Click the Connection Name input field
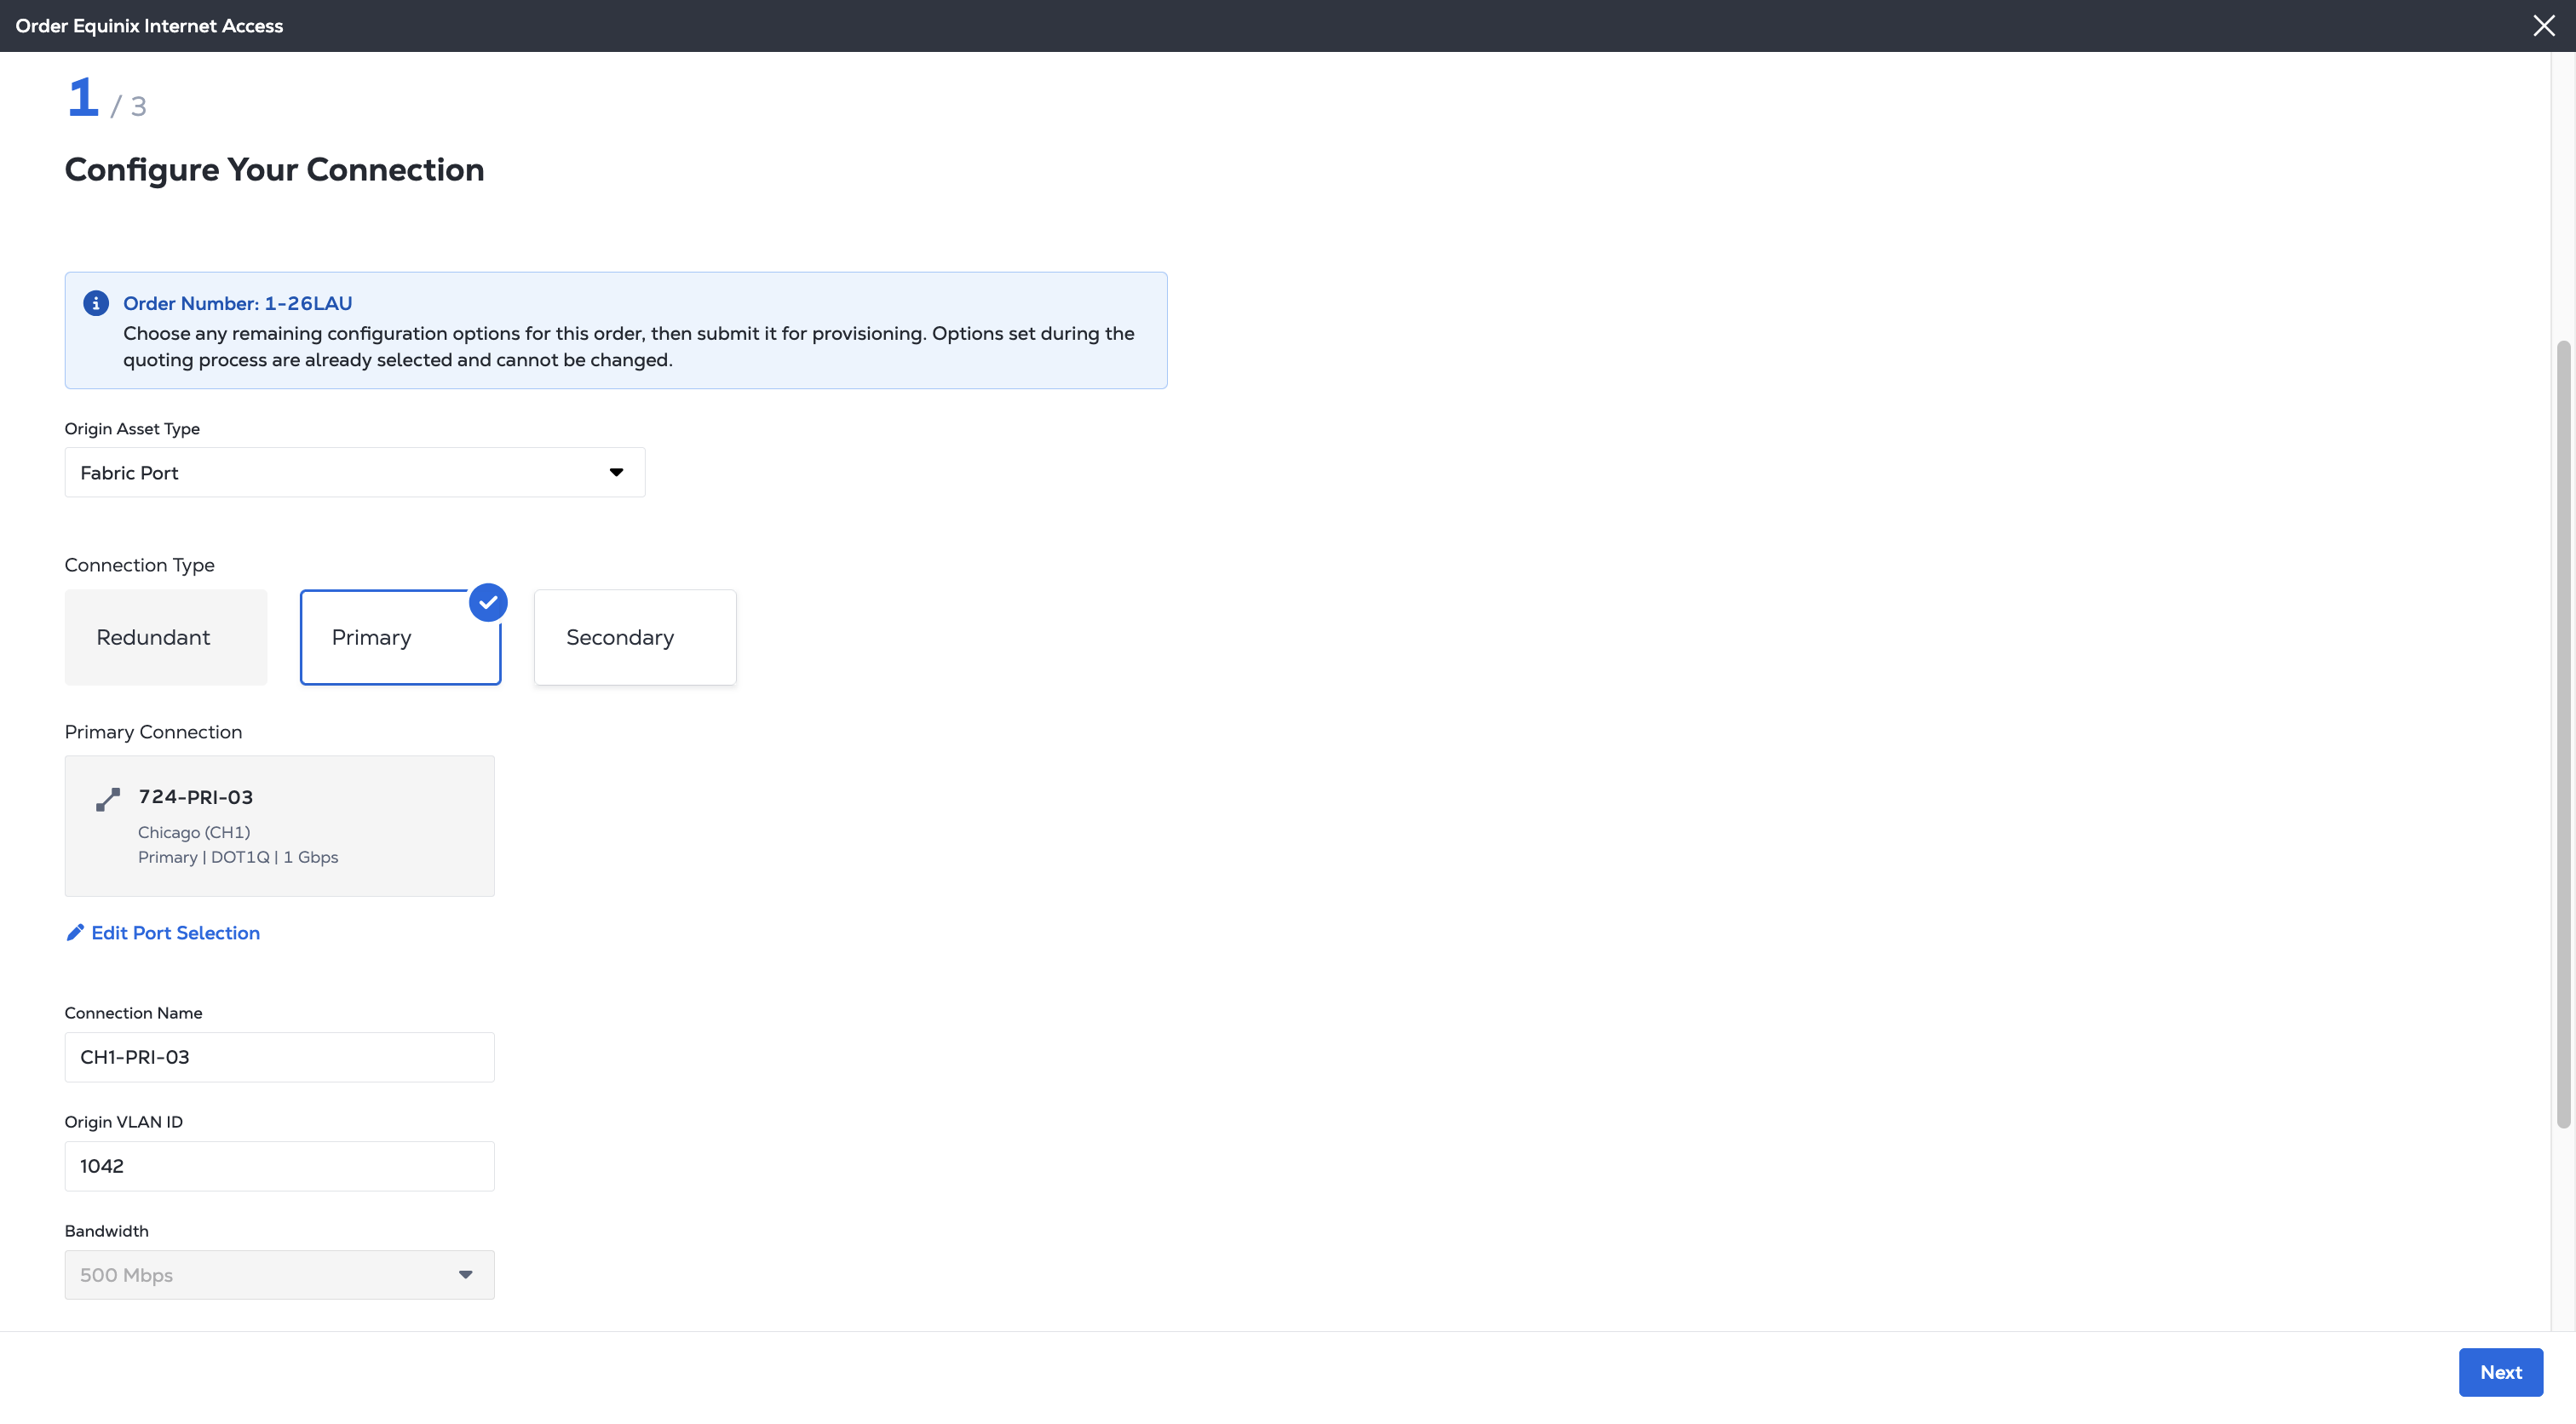This screenshot has width=2576, height=1424. [x=279, y=1057]
